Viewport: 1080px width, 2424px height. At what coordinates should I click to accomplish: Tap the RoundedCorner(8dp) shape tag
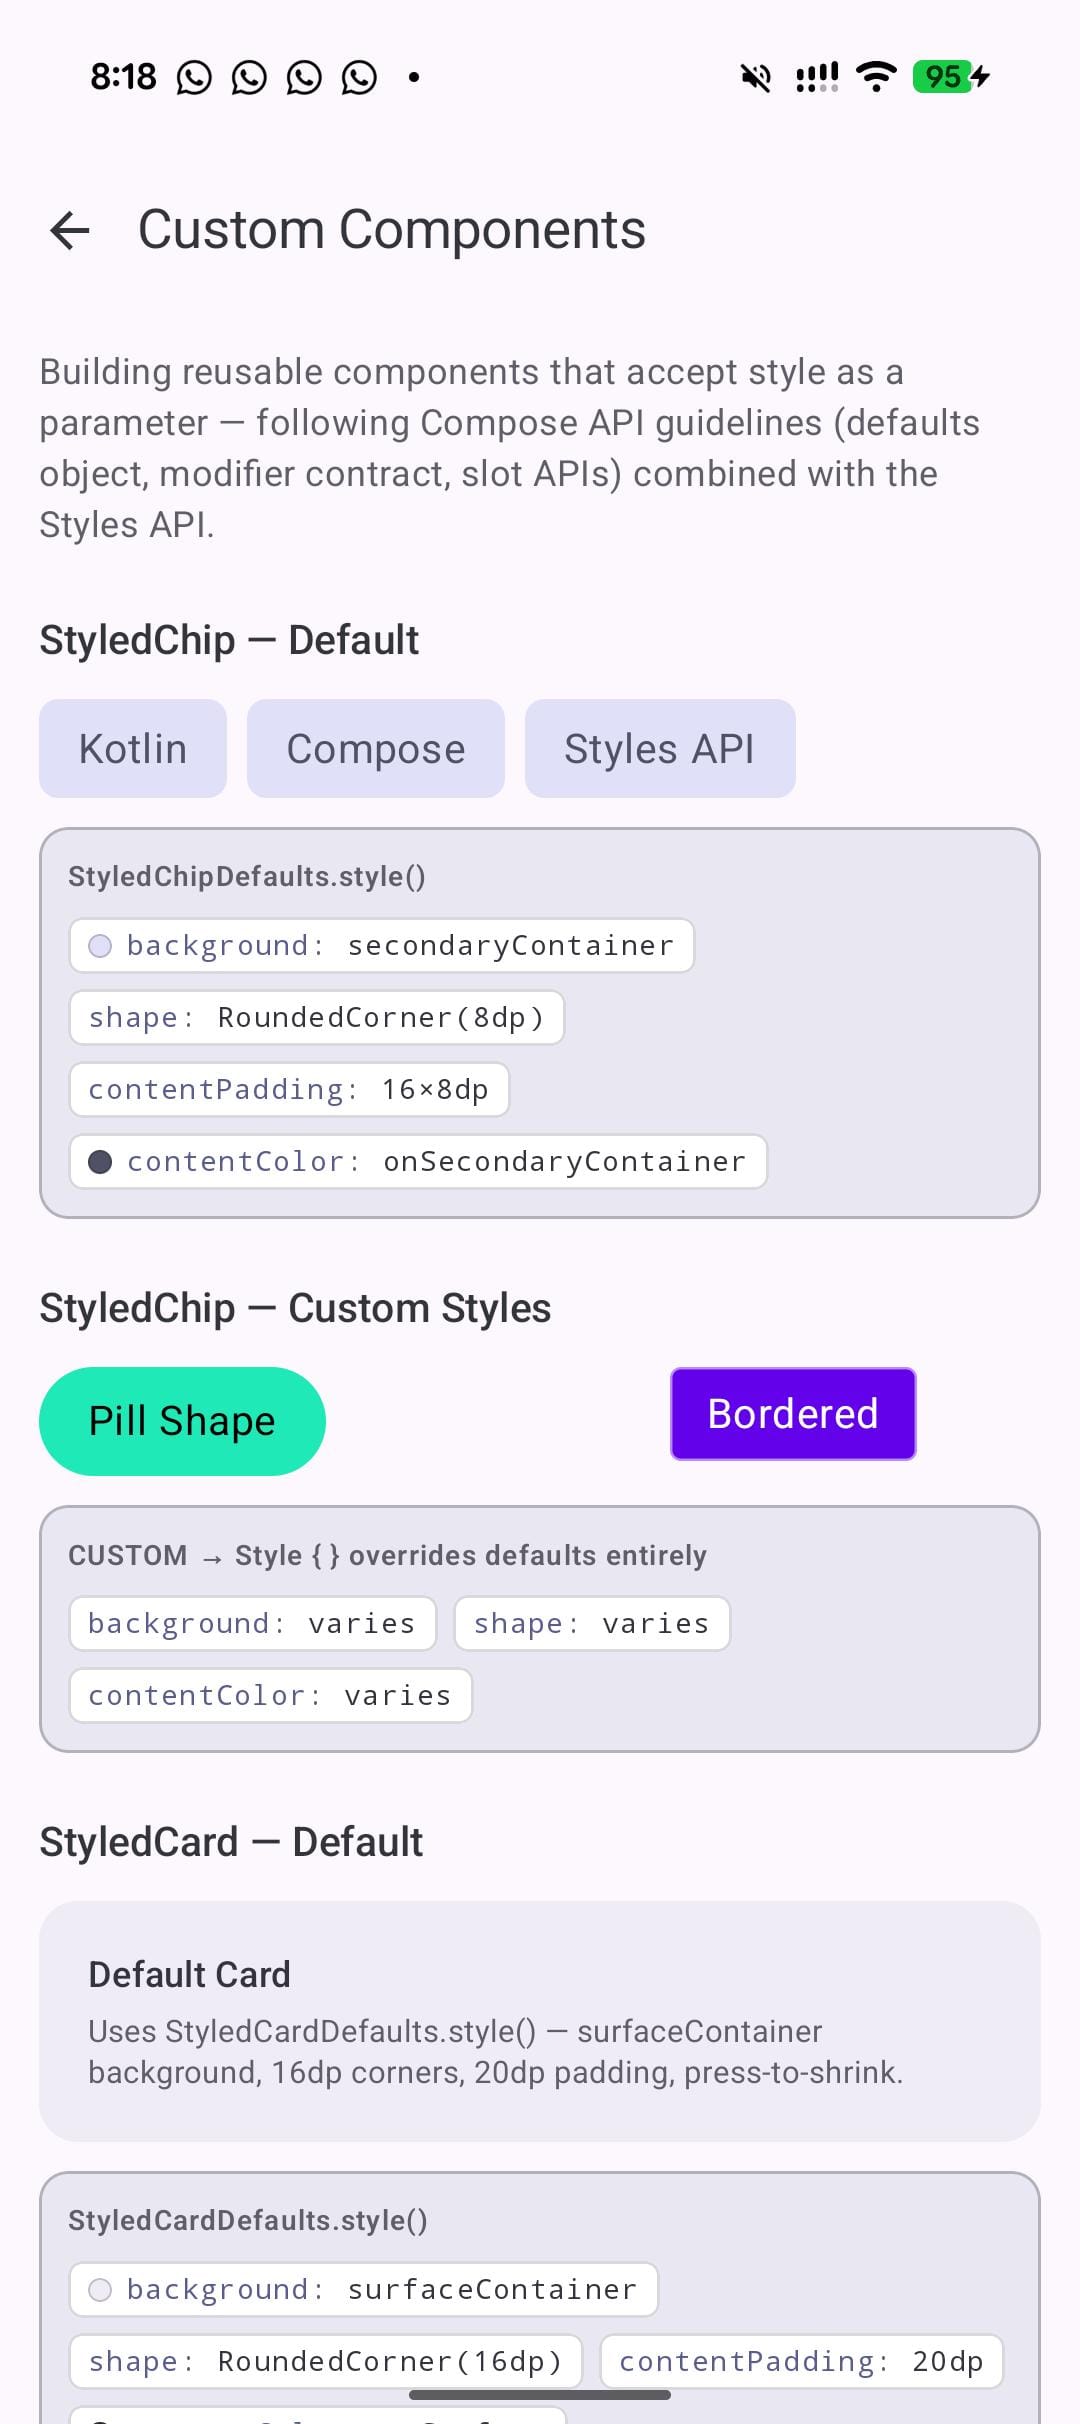pyautogui.click(x=316, y=1018)
